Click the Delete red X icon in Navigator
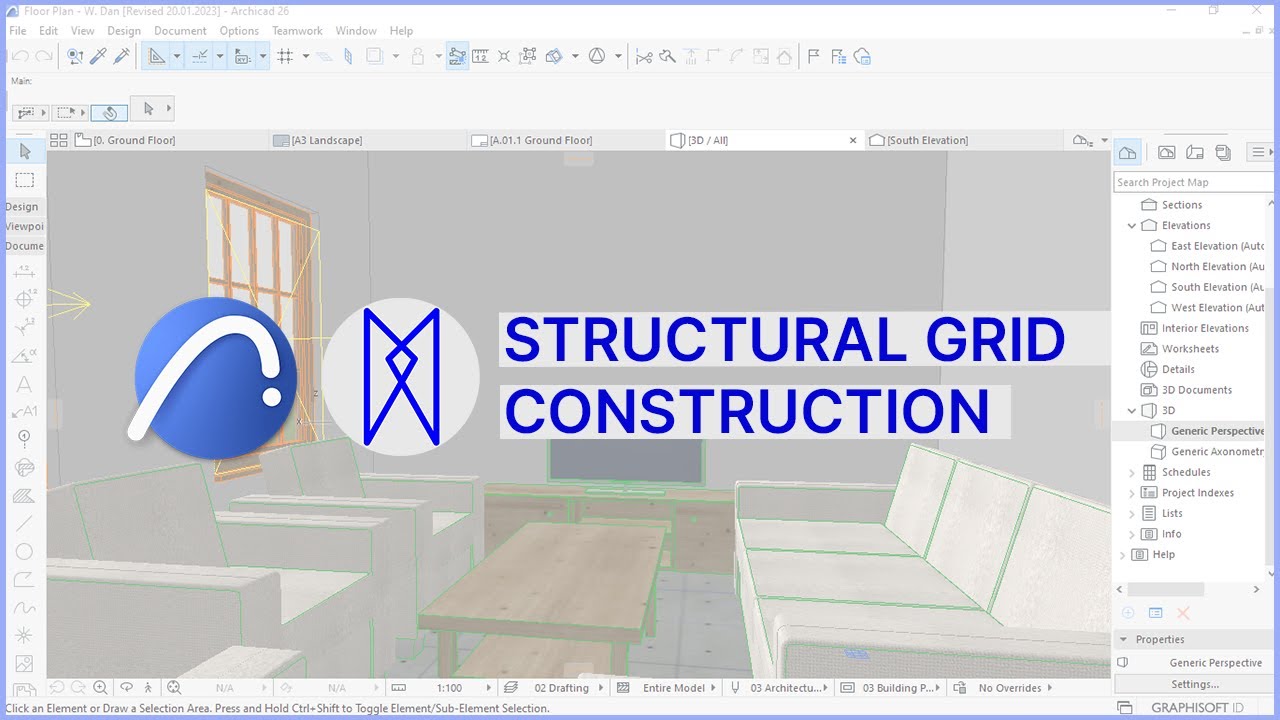This screenshot has height=720, width=1280. coord(1183,613)
